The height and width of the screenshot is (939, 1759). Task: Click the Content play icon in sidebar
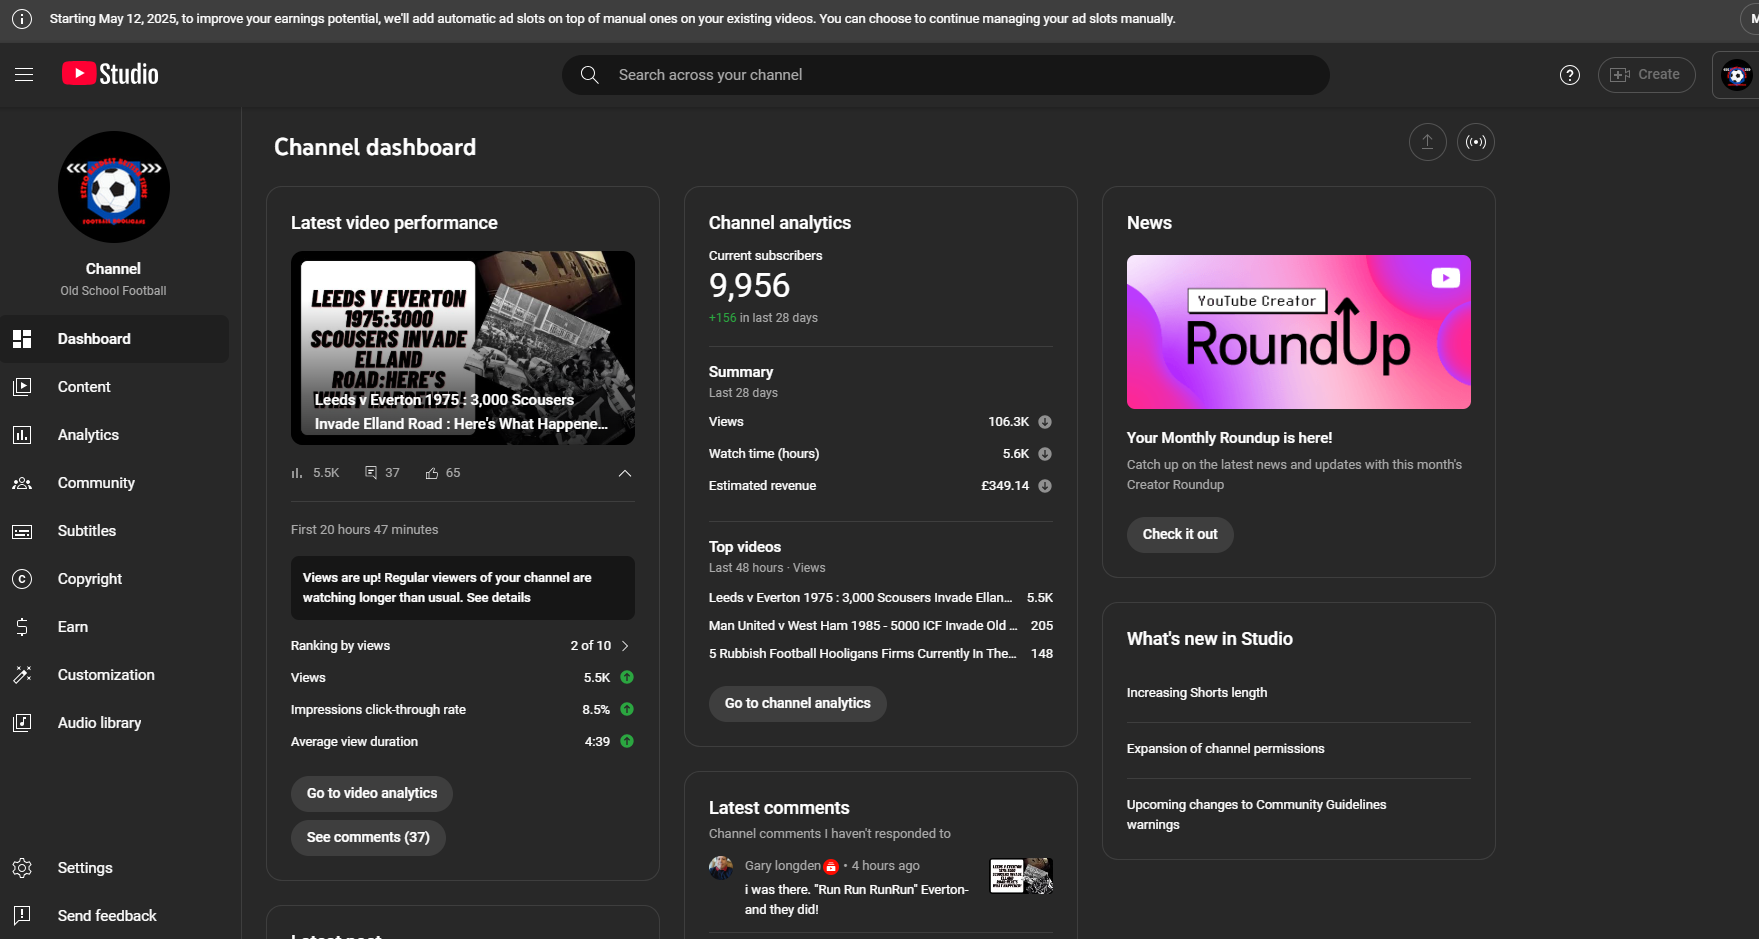point(22,387)
